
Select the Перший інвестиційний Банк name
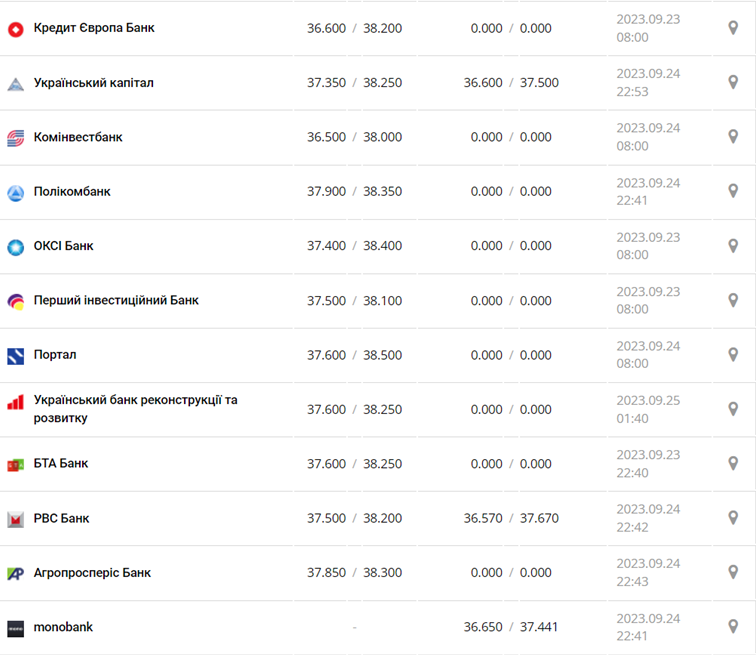(x=116, y=300)
